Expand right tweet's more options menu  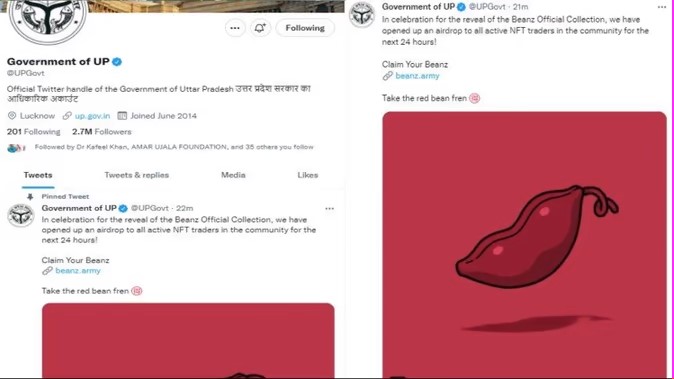click(x=662, y=7)
